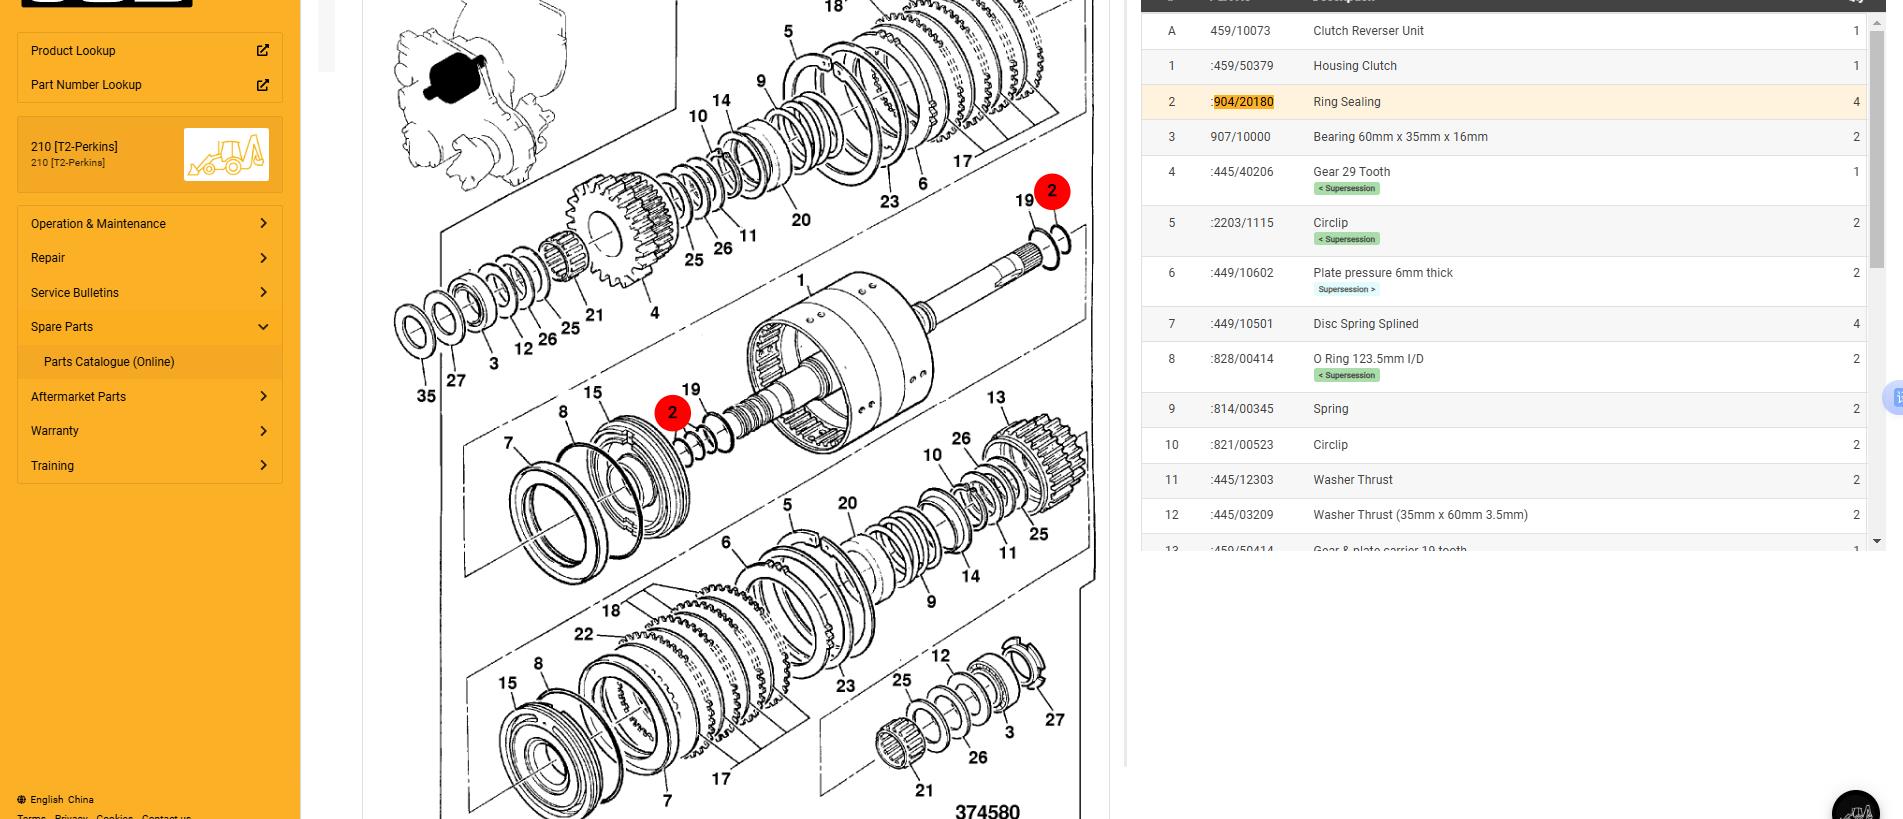Click the red marker 2 beside the clutch piston
This screenshot has width=1903, height=819.
[672, 412]
